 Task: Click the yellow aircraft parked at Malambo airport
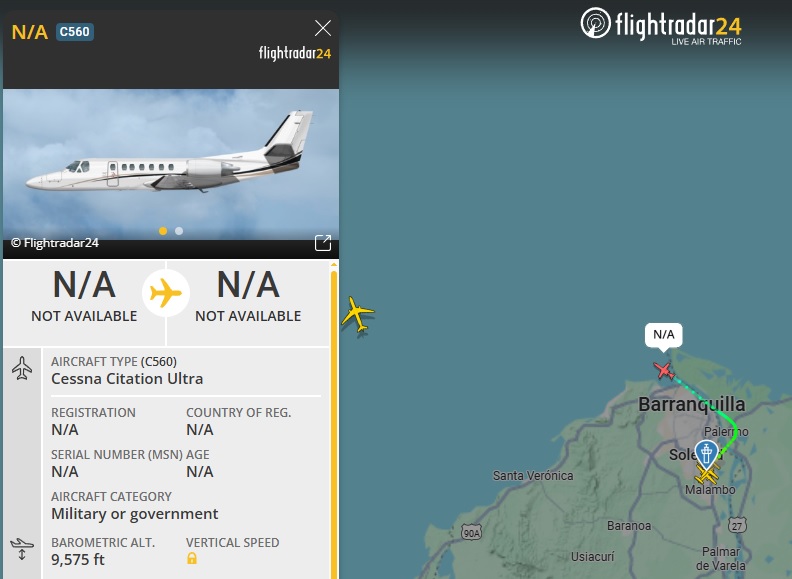pyautogui.click(x=707, y=475)
